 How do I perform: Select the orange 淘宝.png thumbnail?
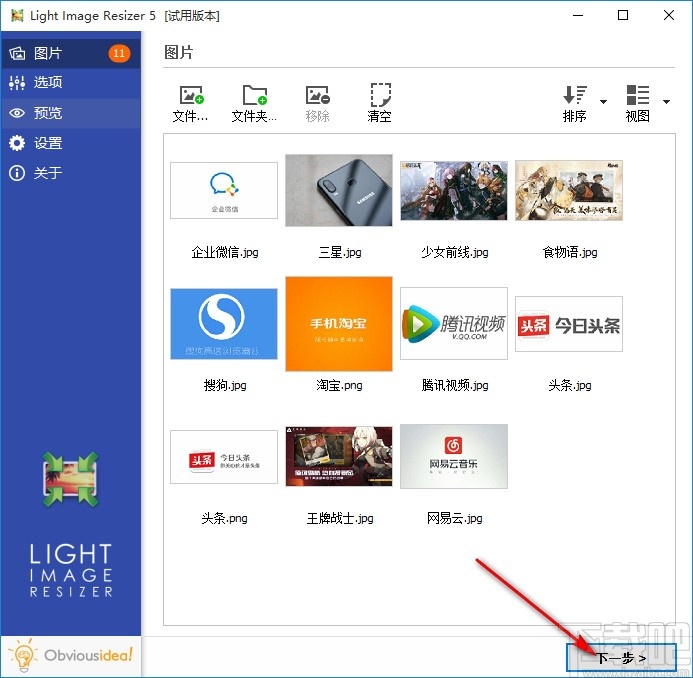coord(339,324)
